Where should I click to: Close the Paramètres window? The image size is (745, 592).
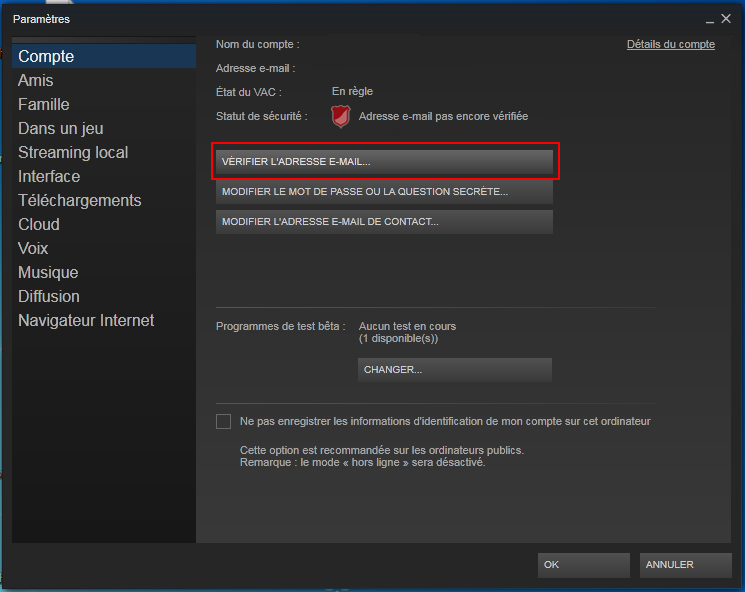click(726, 19)
